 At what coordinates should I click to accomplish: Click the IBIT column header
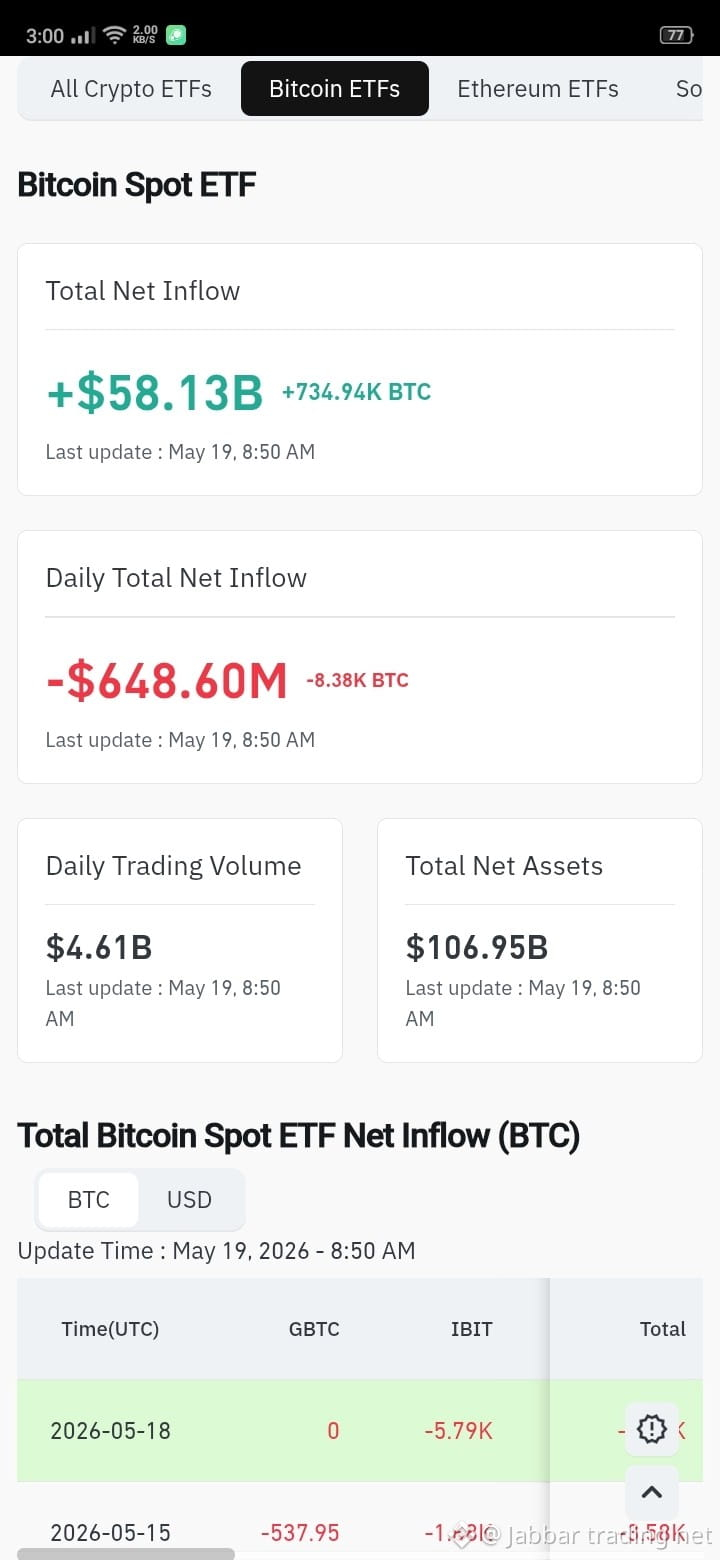471,1329
